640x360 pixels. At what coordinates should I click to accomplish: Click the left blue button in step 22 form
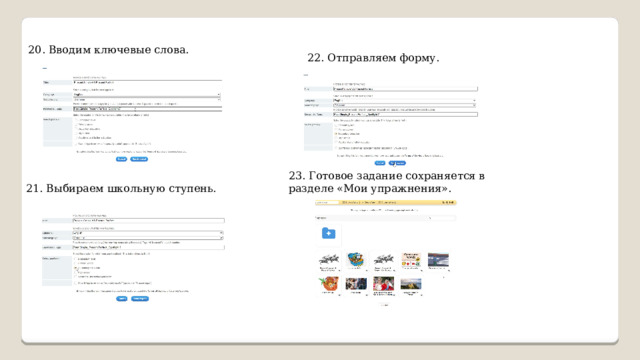point(380,163)
